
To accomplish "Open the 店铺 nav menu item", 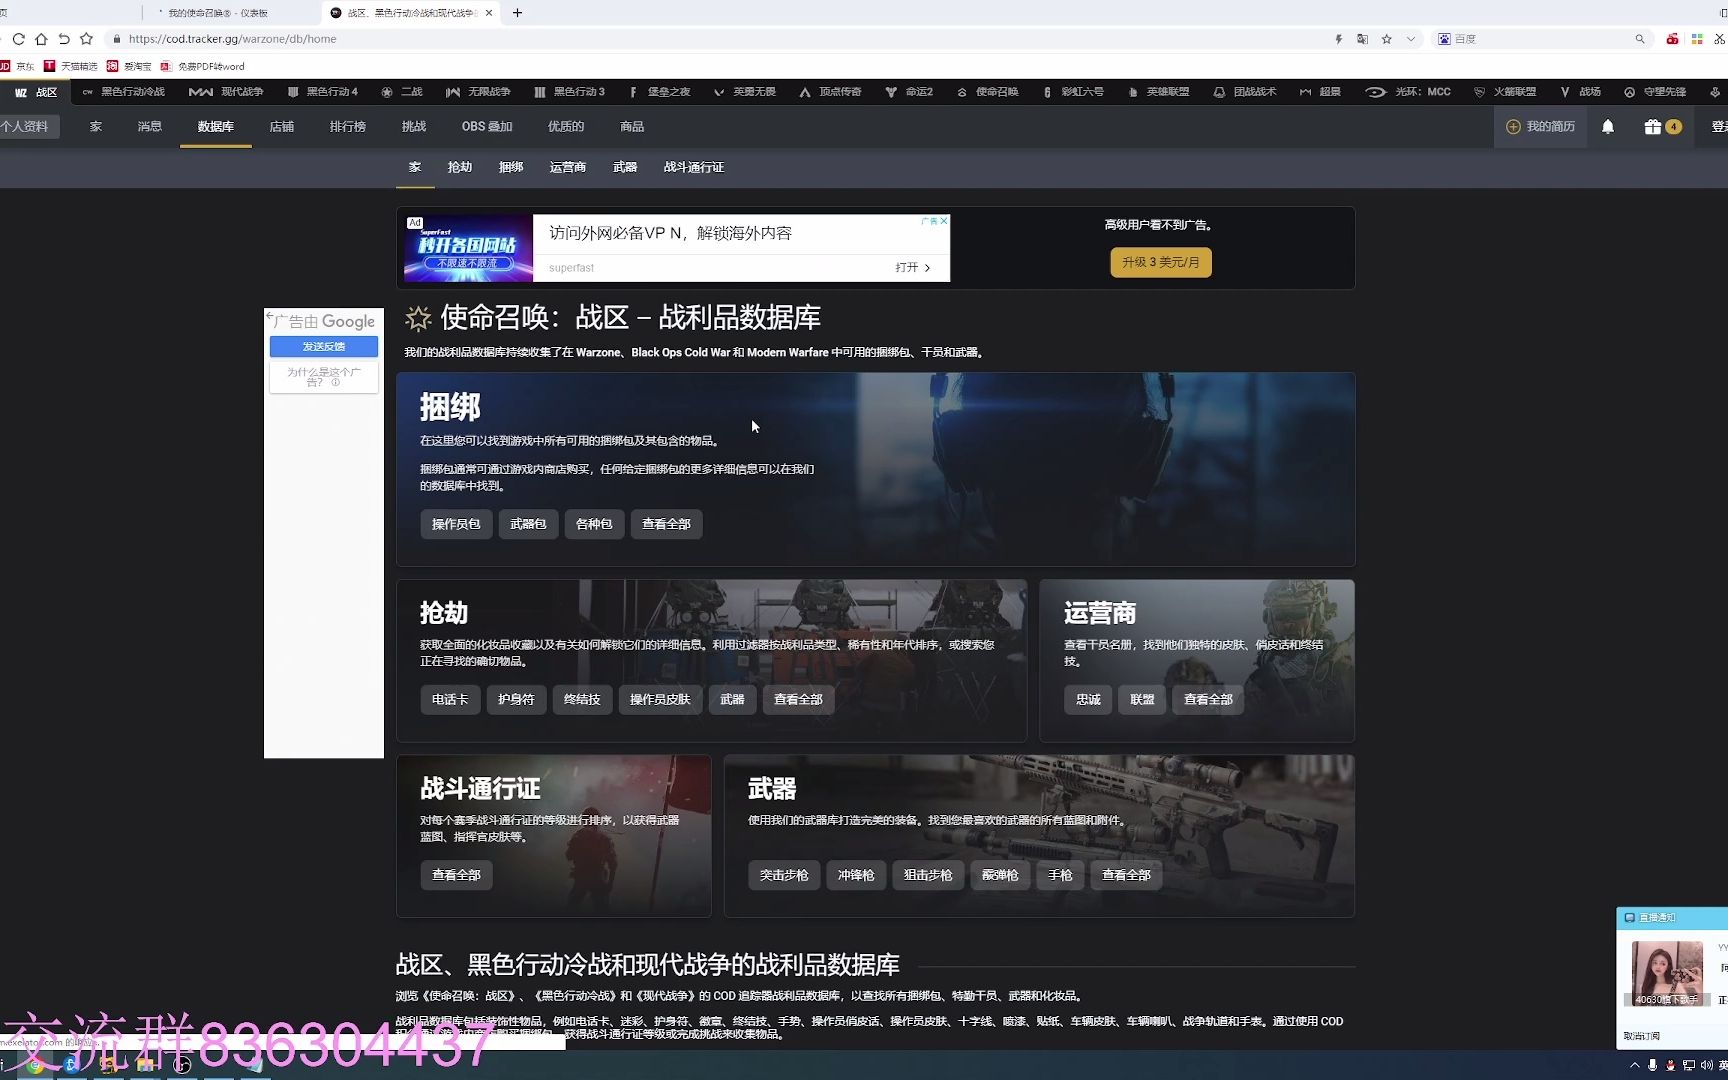I will tap(282, 127).
